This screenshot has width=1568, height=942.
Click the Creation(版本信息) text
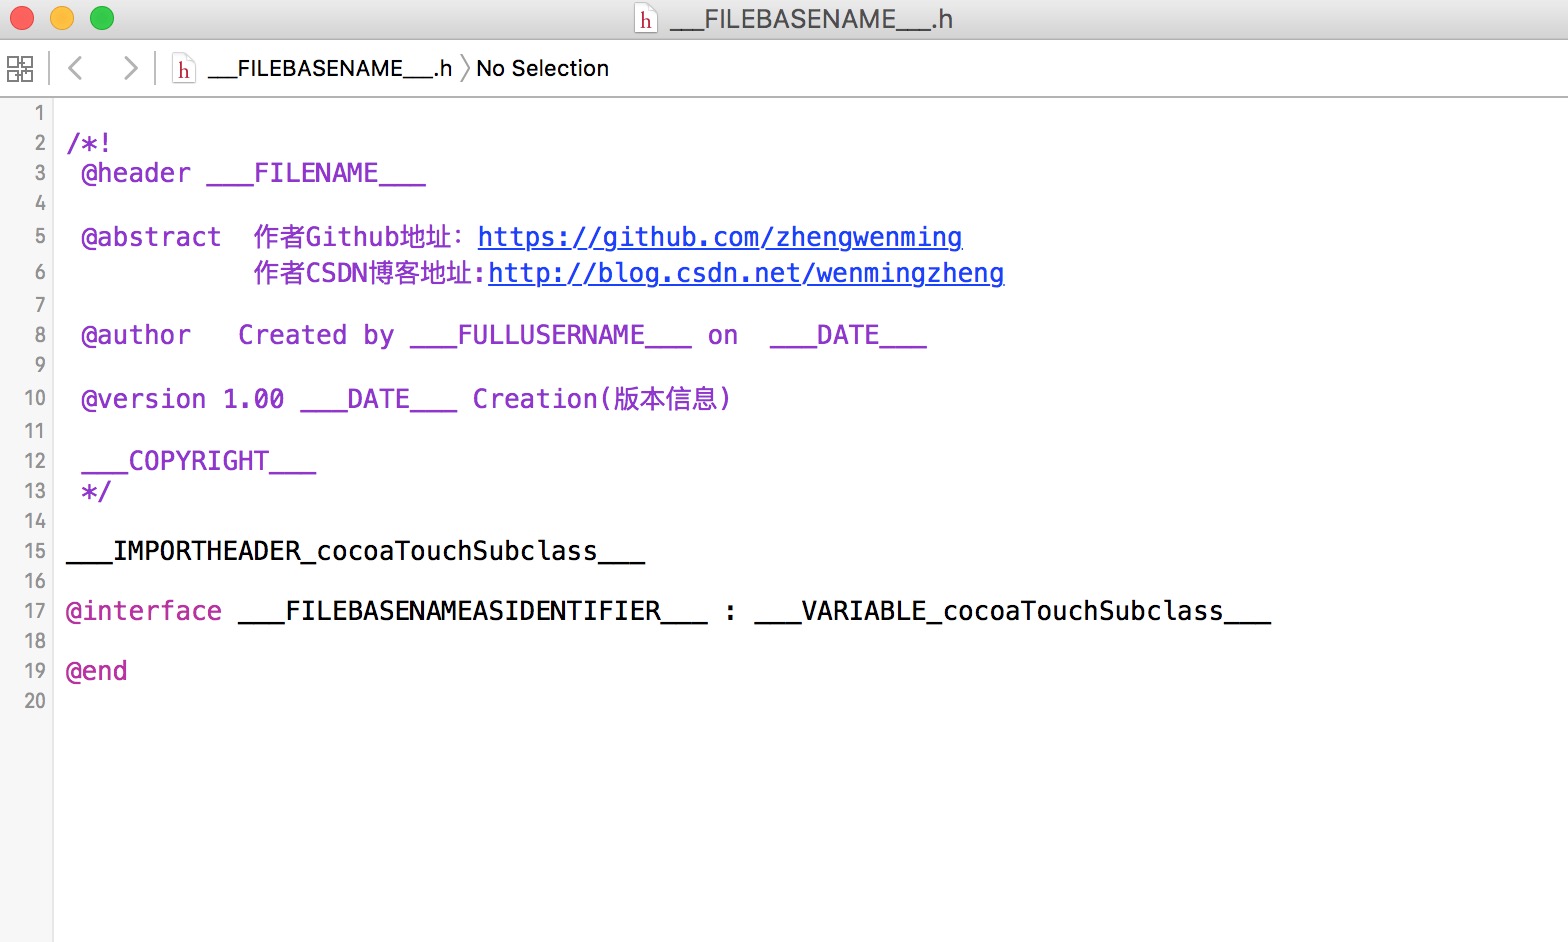pos(602,399)
